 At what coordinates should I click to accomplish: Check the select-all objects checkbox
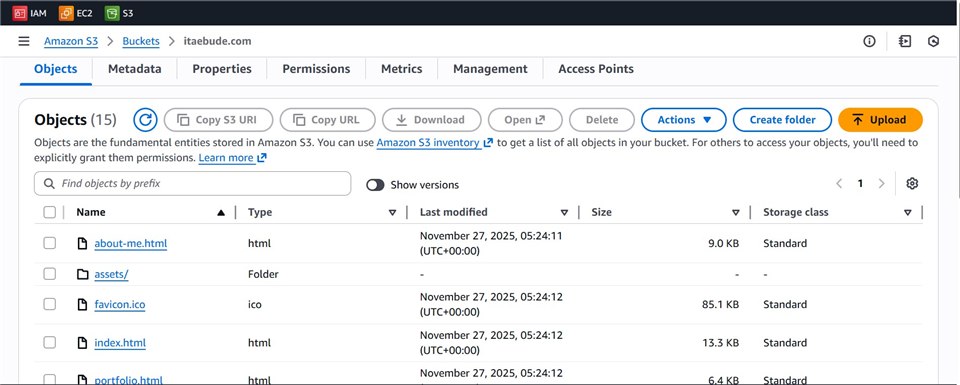coord(50,212)
